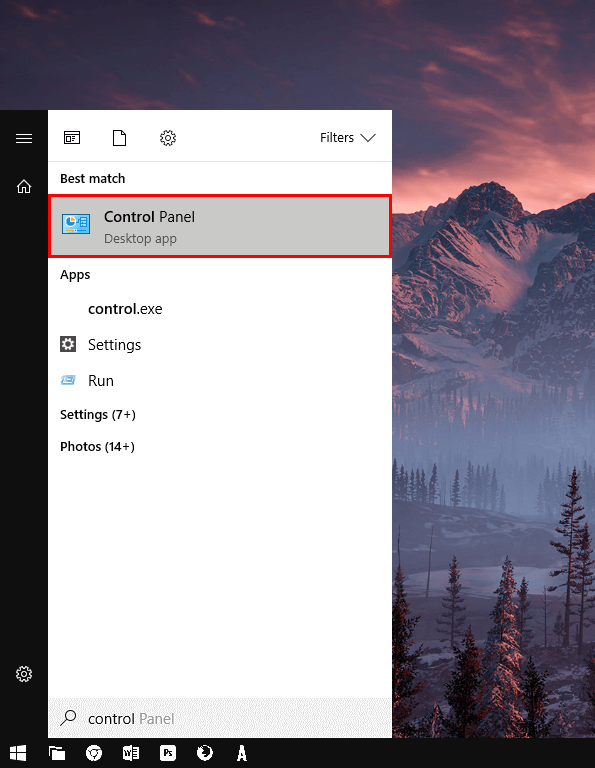
Task: Open the Settings app result
Action: pyautogui.click(x=220, y=345)
